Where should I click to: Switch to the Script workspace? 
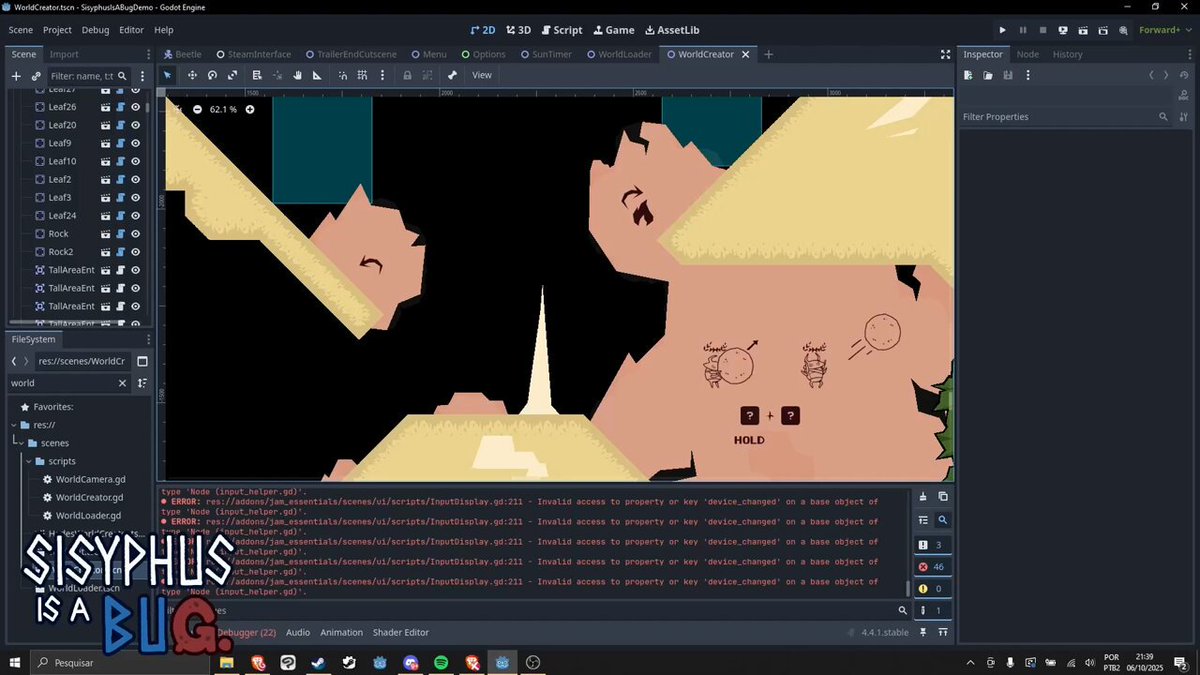coord(561,30)
